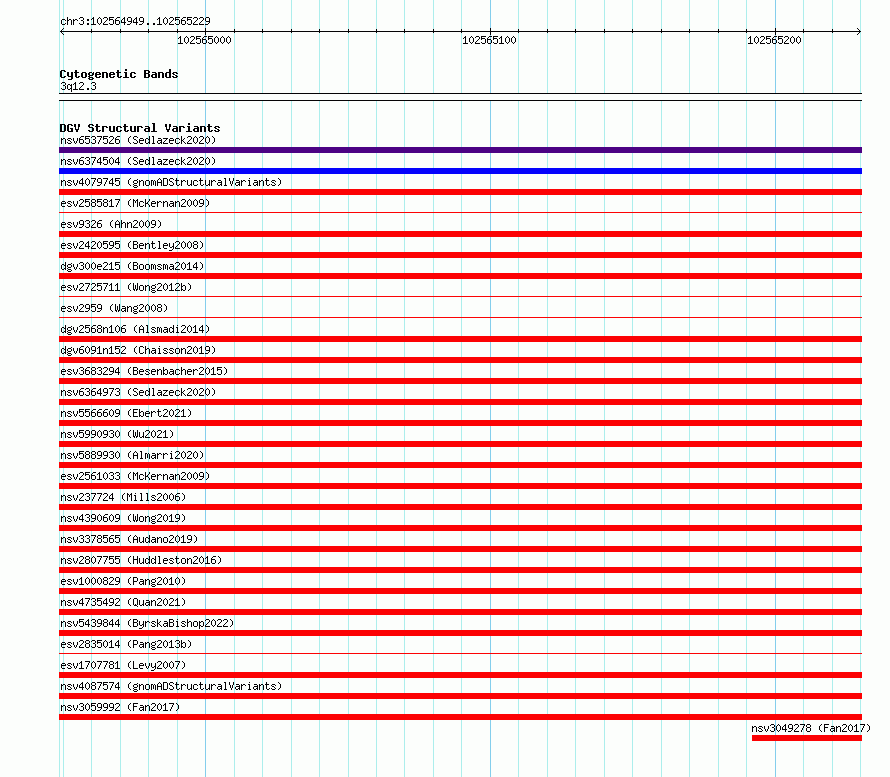Select esv2420595 (Bentley2008) label
The image size is (890, 777).
click(132, 245)
